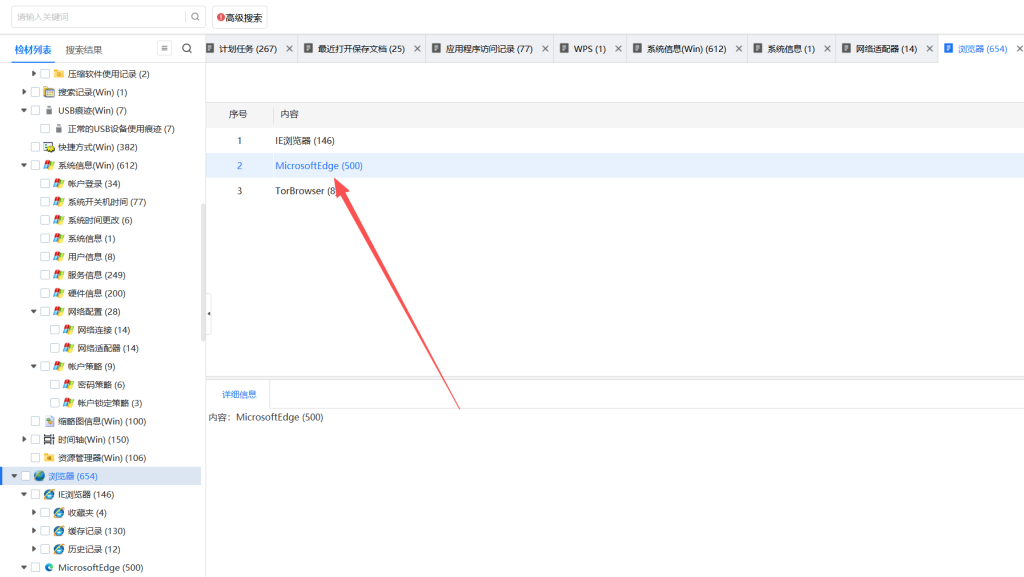This screenshot has height=577, width=1024.
Task: Click the left panel vertical scrollbar
Action: (203, 270)
